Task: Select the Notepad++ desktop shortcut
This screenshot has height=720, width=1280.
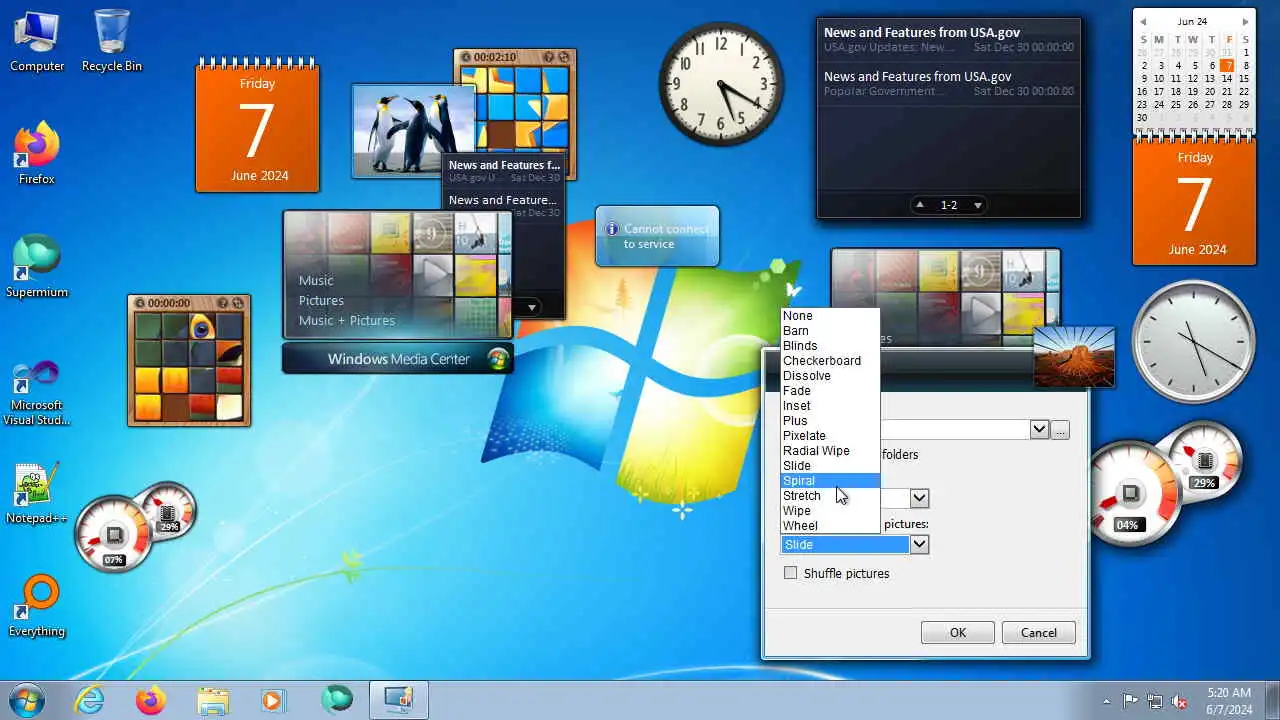Action: pos(37,493)
